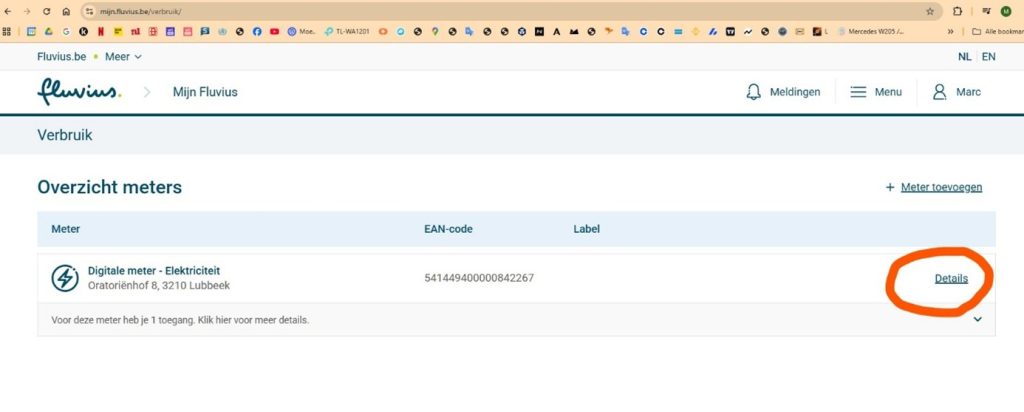Screen dimensions: 1024x412
Task: Reload the page in the browser
Action: pyautogui.click(x=47, y=11)
